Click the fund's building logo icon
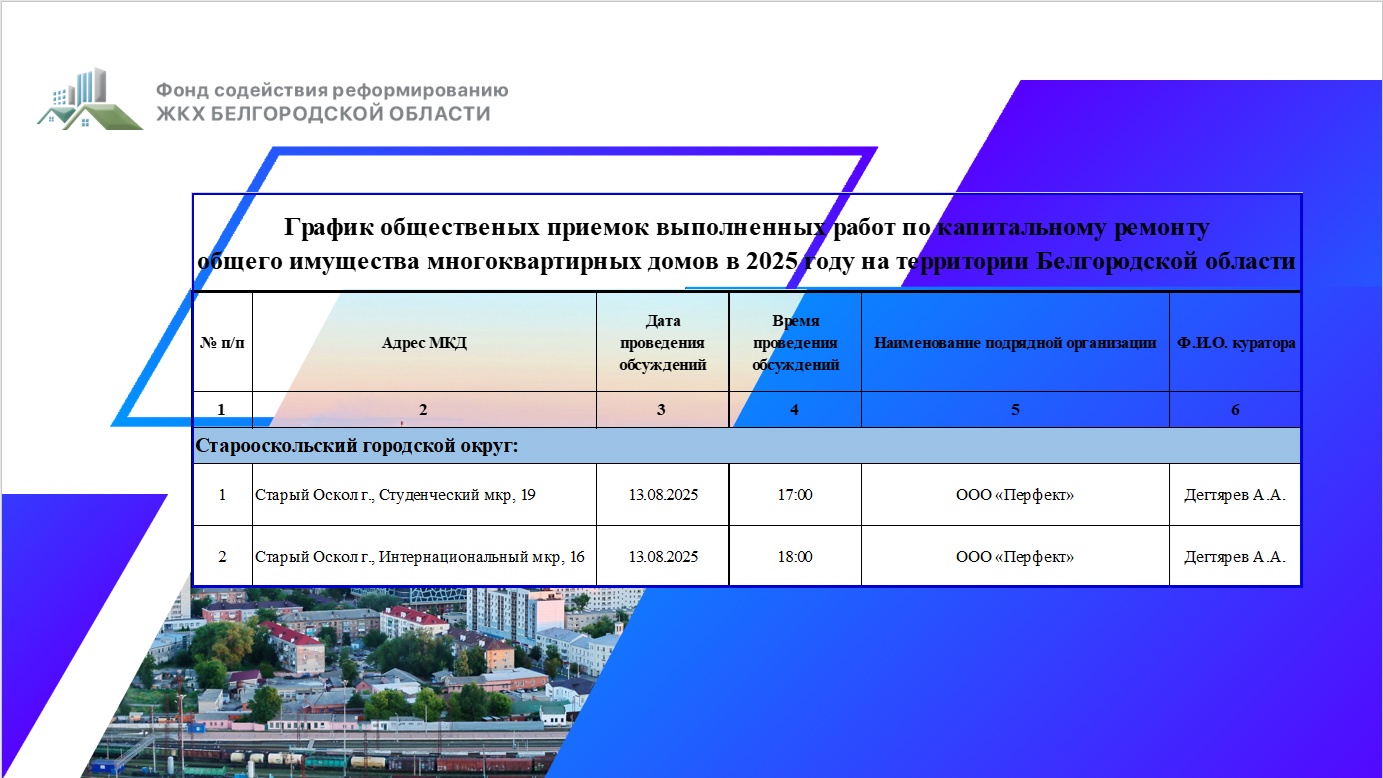1383x778 pixels. [90, 99]
